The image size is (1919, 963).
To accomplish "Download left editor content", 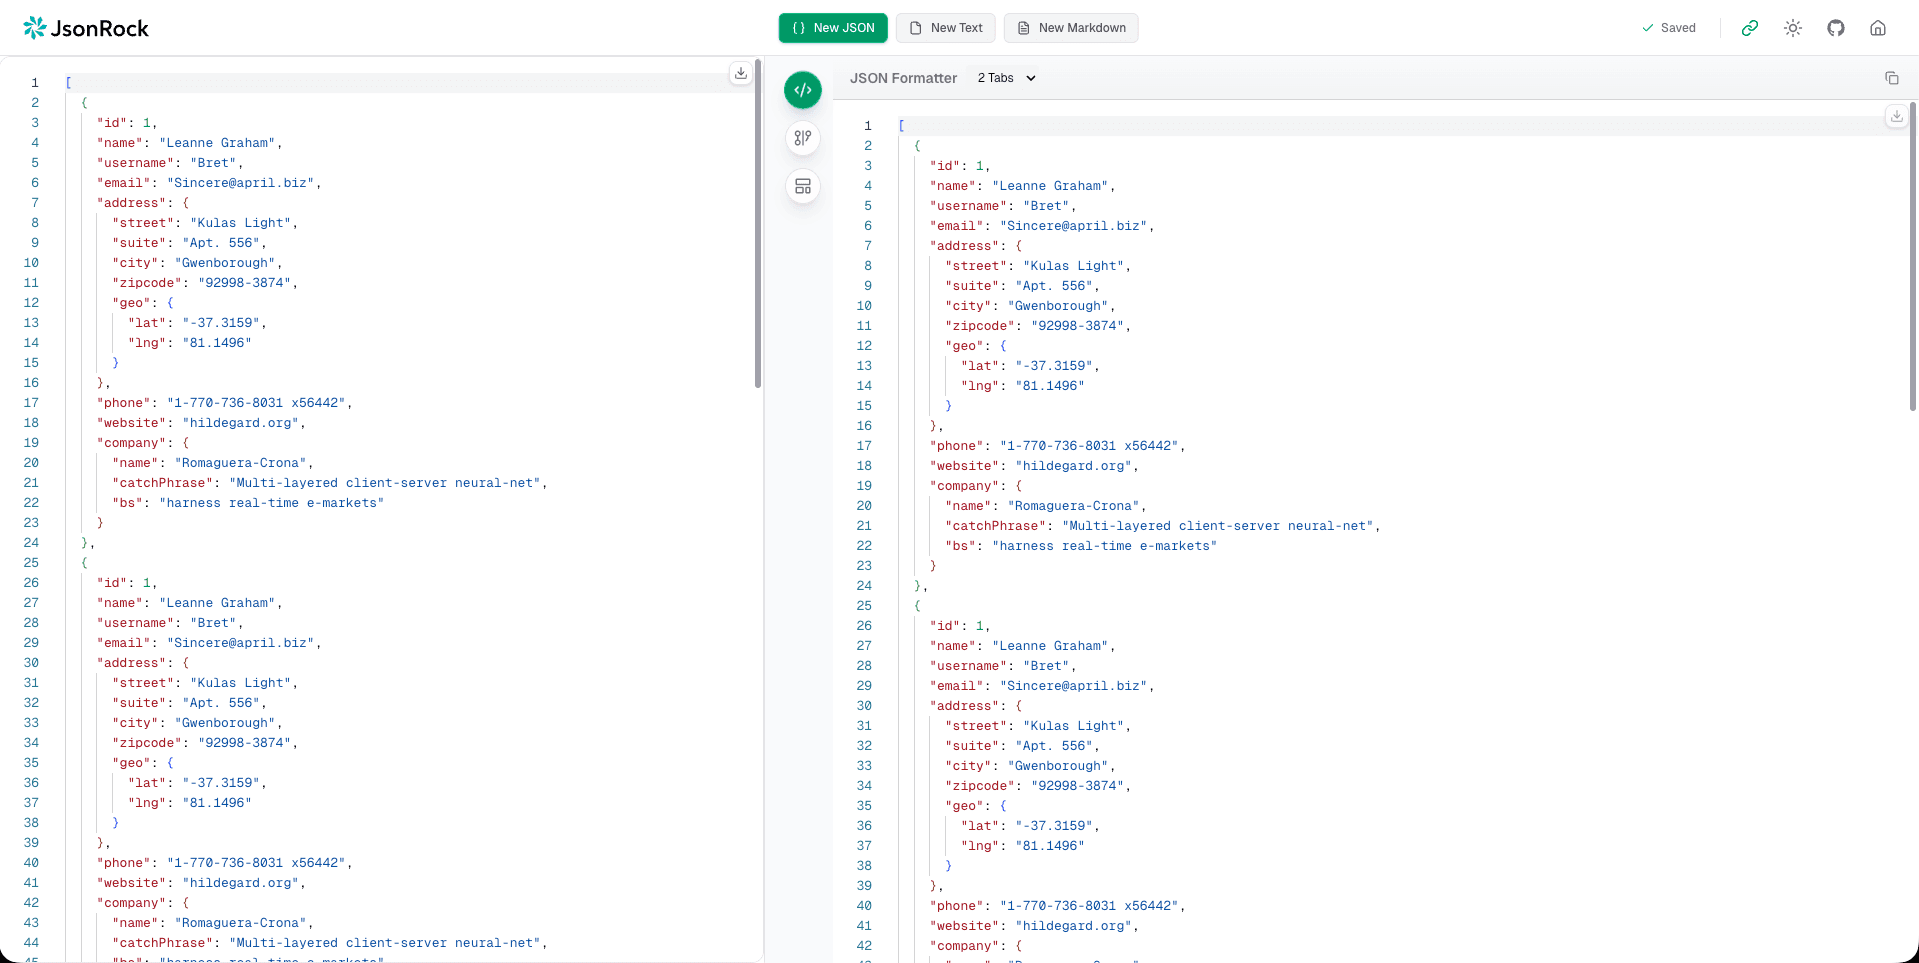I will [741, 73].
